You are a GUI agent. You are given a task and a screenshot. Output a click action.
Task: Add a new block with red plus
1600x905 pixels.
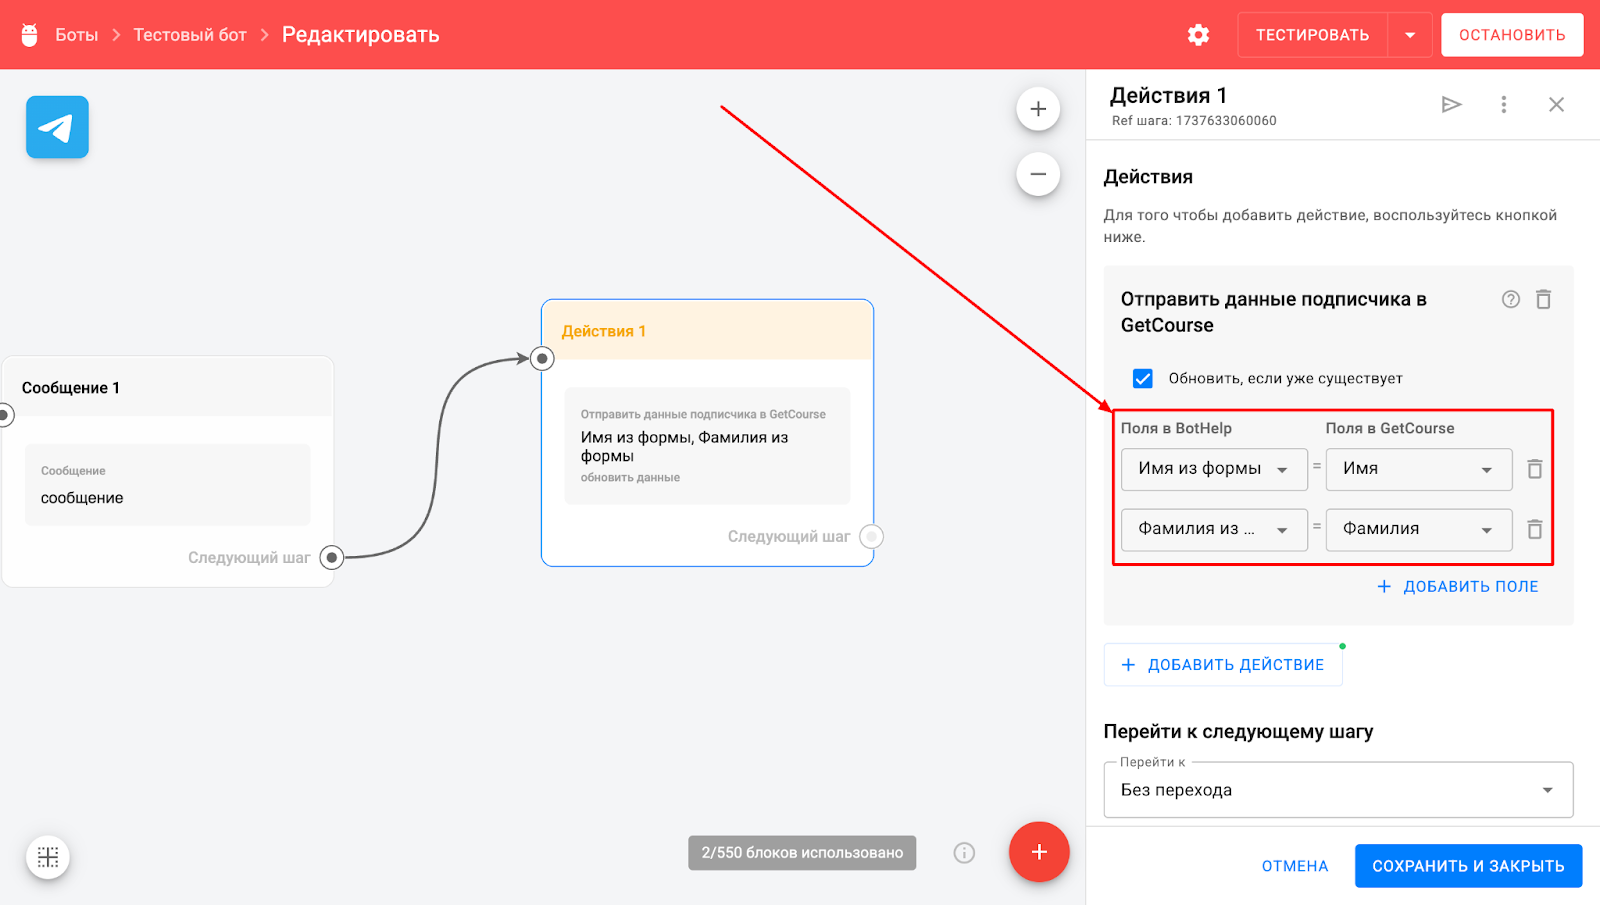click(x=1039, y=852)
